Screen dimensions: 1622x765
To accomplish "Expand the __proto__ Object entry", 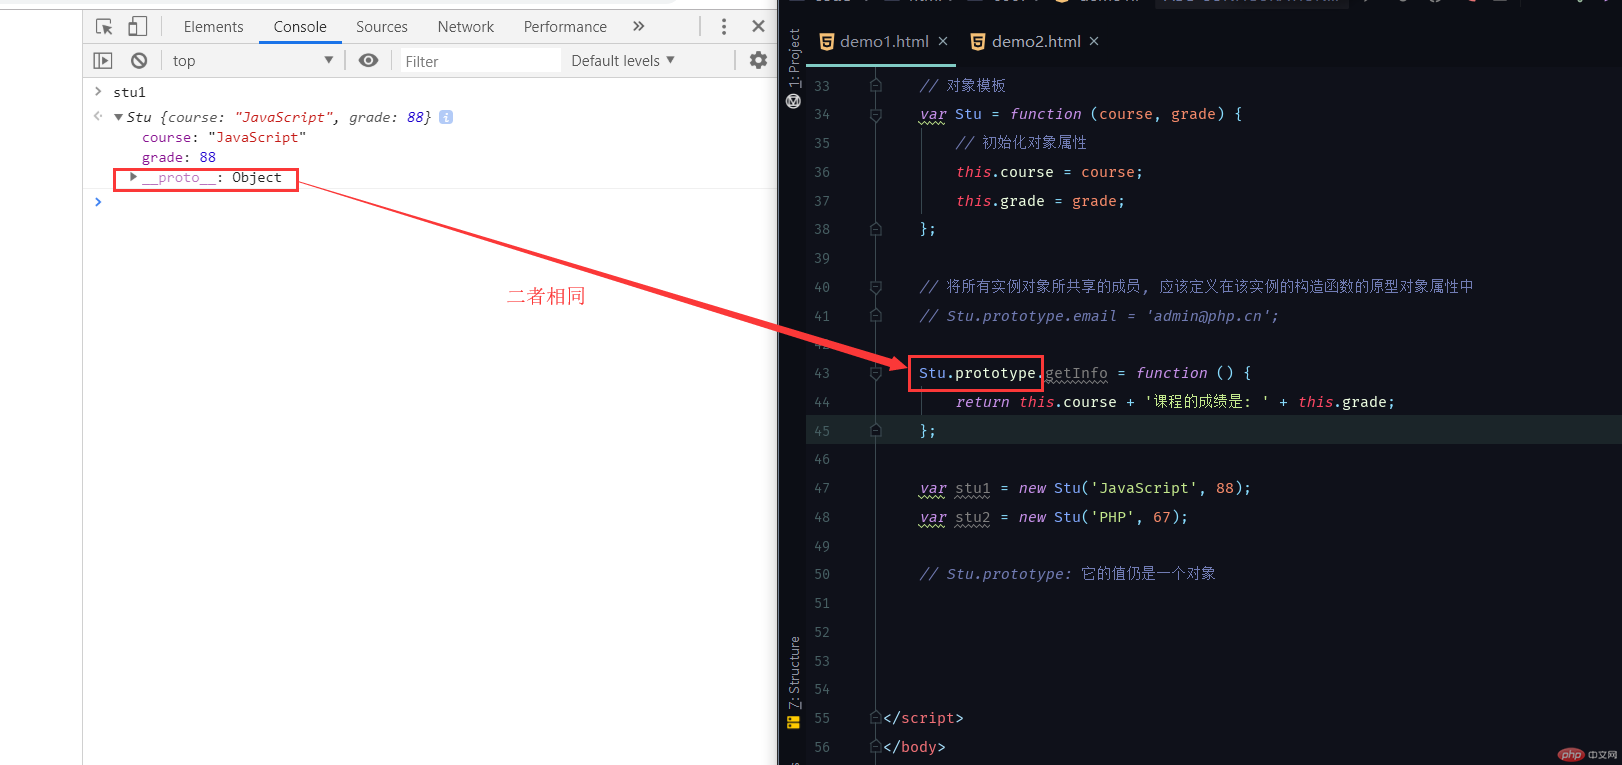I will pos(133,177).
